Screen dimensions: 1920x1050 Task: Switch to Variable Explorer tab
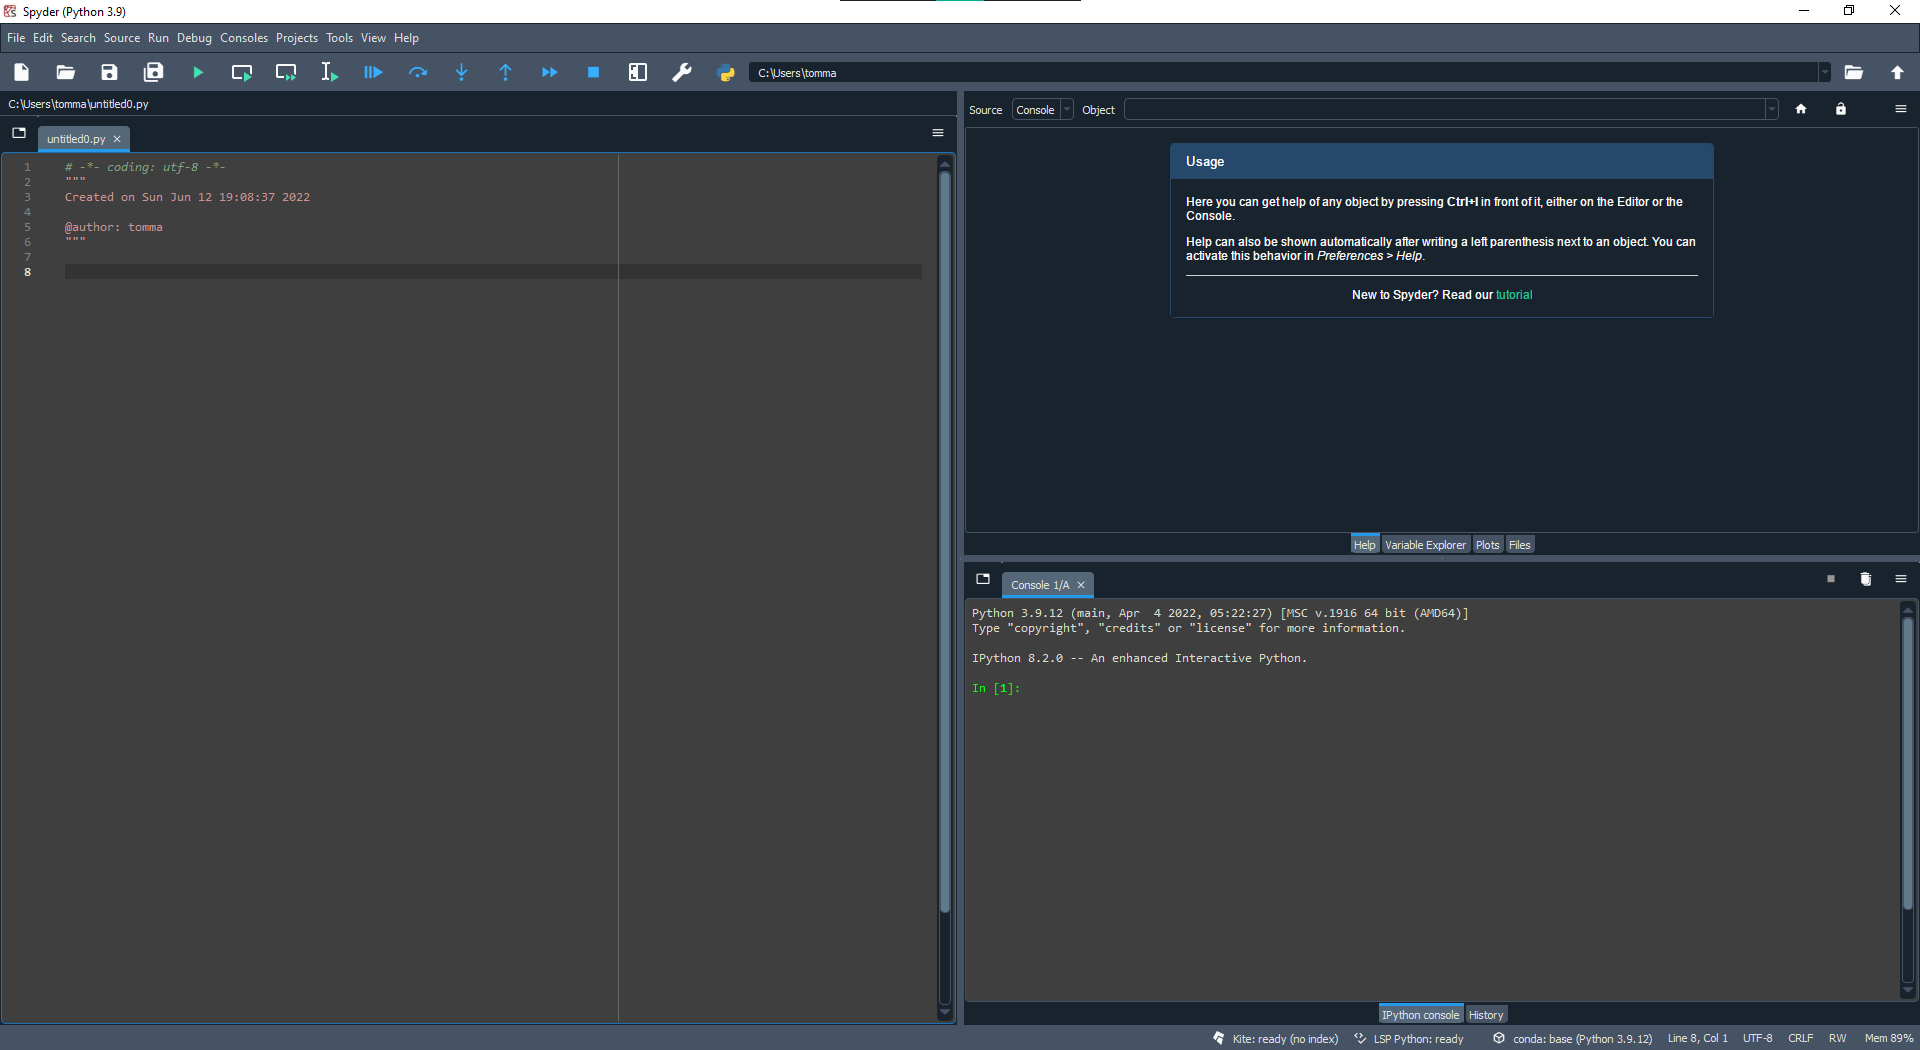[x=1425, y=545]
